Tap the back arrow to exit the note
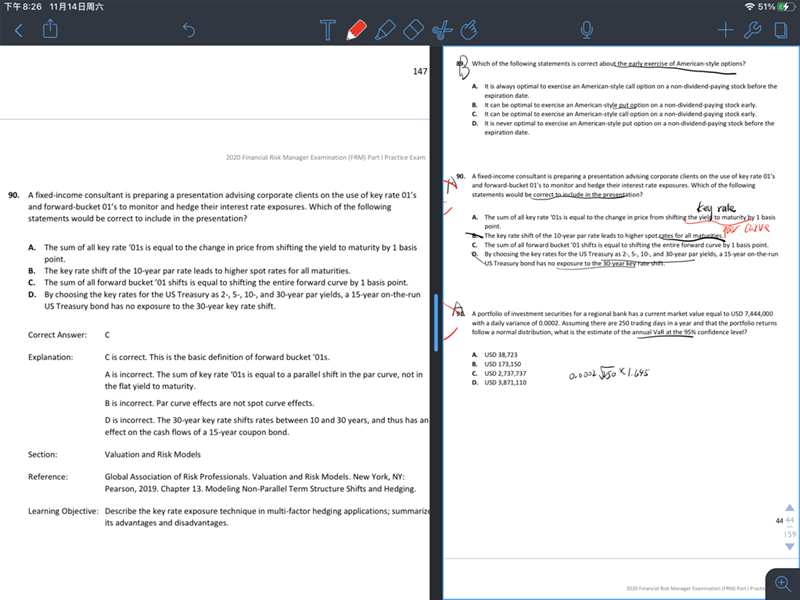800x600 pixels. tap(19, 31)
